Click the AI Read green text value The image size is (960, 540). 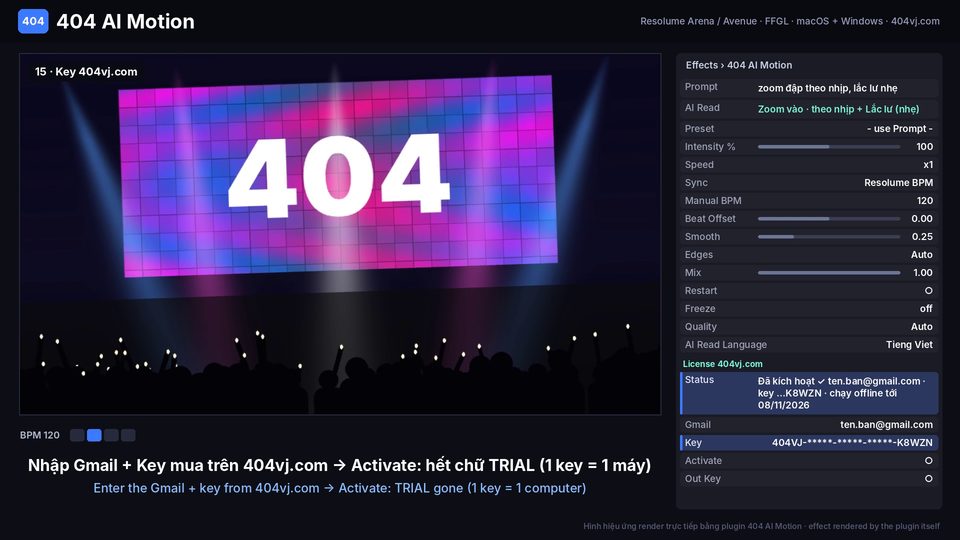tap(838, 109)
